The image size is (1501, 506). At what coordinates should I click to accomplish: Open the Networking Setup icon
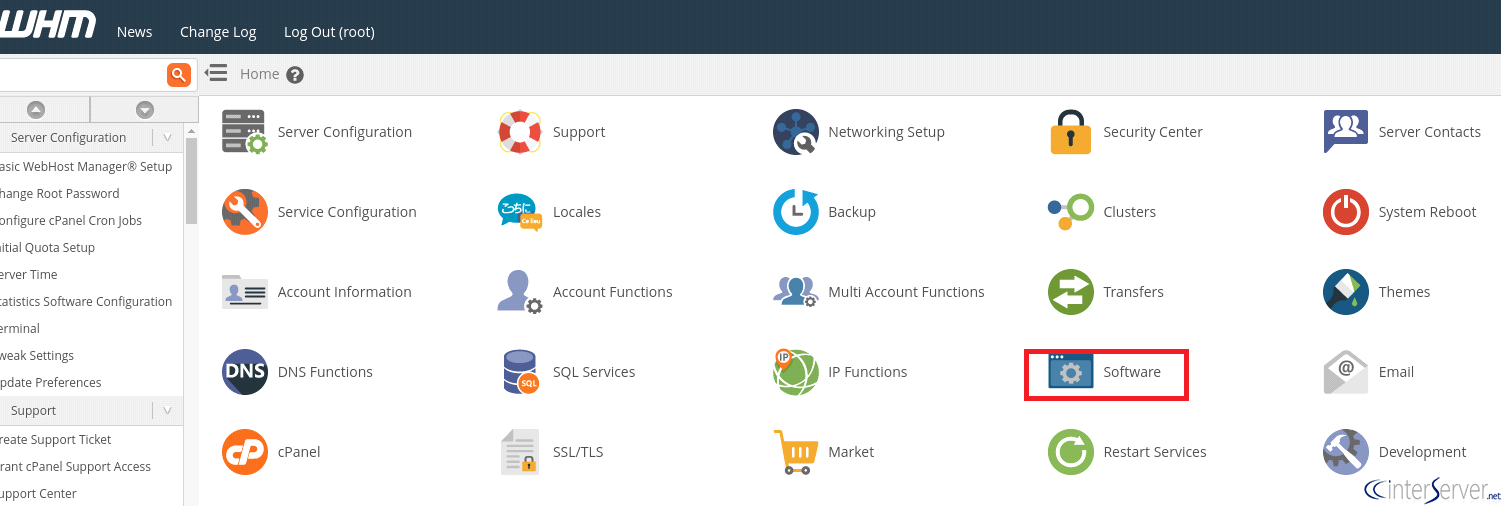796,132
